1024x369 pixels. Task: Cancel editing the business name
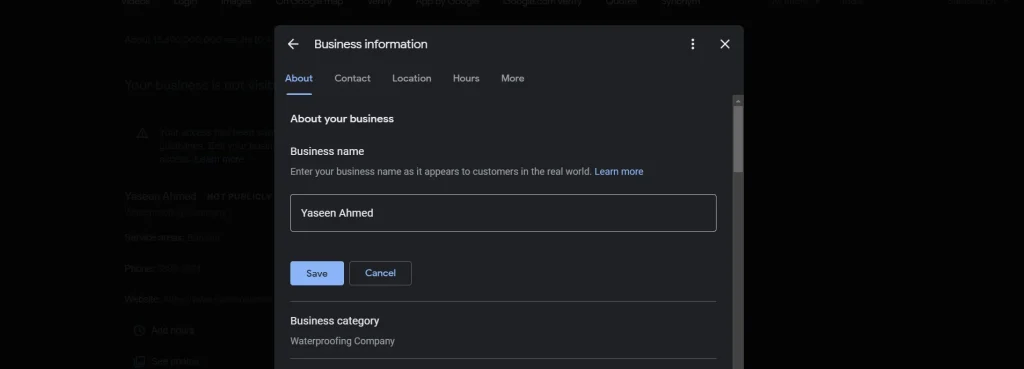coord(380,273)
